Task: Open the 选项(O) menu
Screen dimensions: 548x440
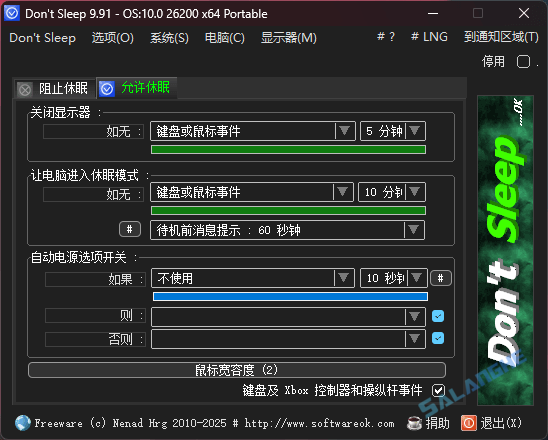Action: tap(113, 38)
